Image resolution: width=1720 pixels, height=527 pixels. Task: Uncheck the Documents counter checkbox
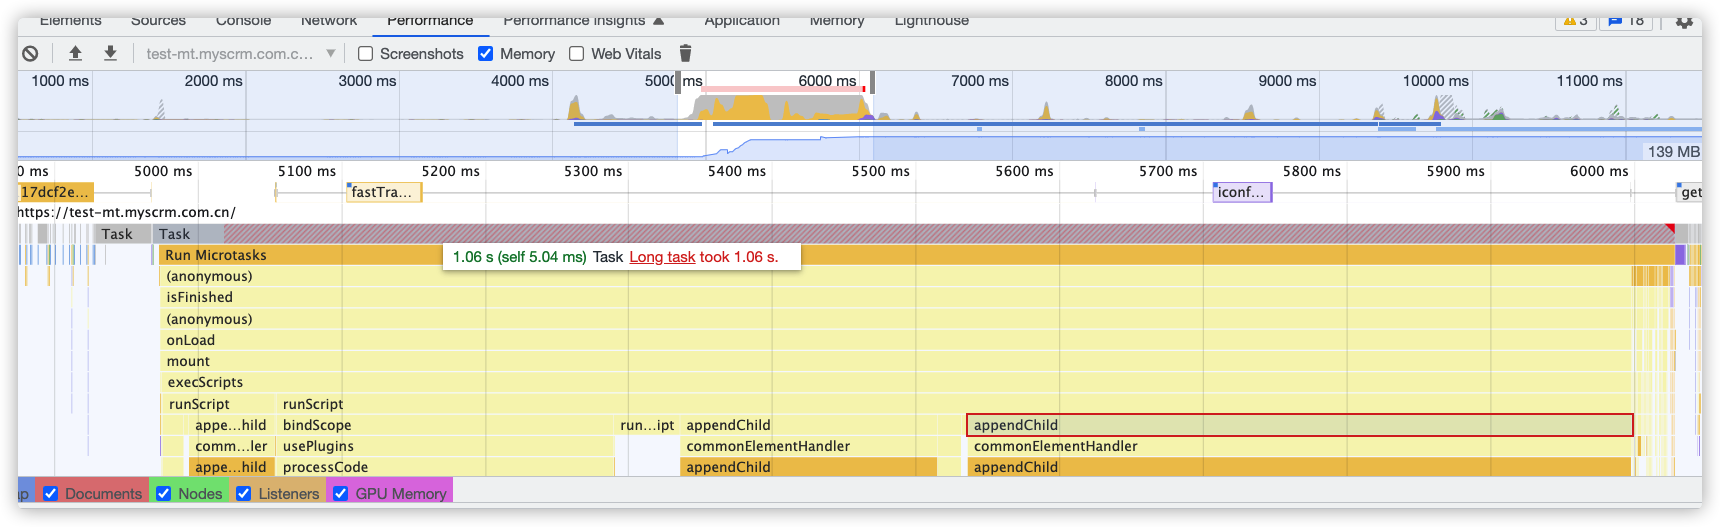[51, 493]
